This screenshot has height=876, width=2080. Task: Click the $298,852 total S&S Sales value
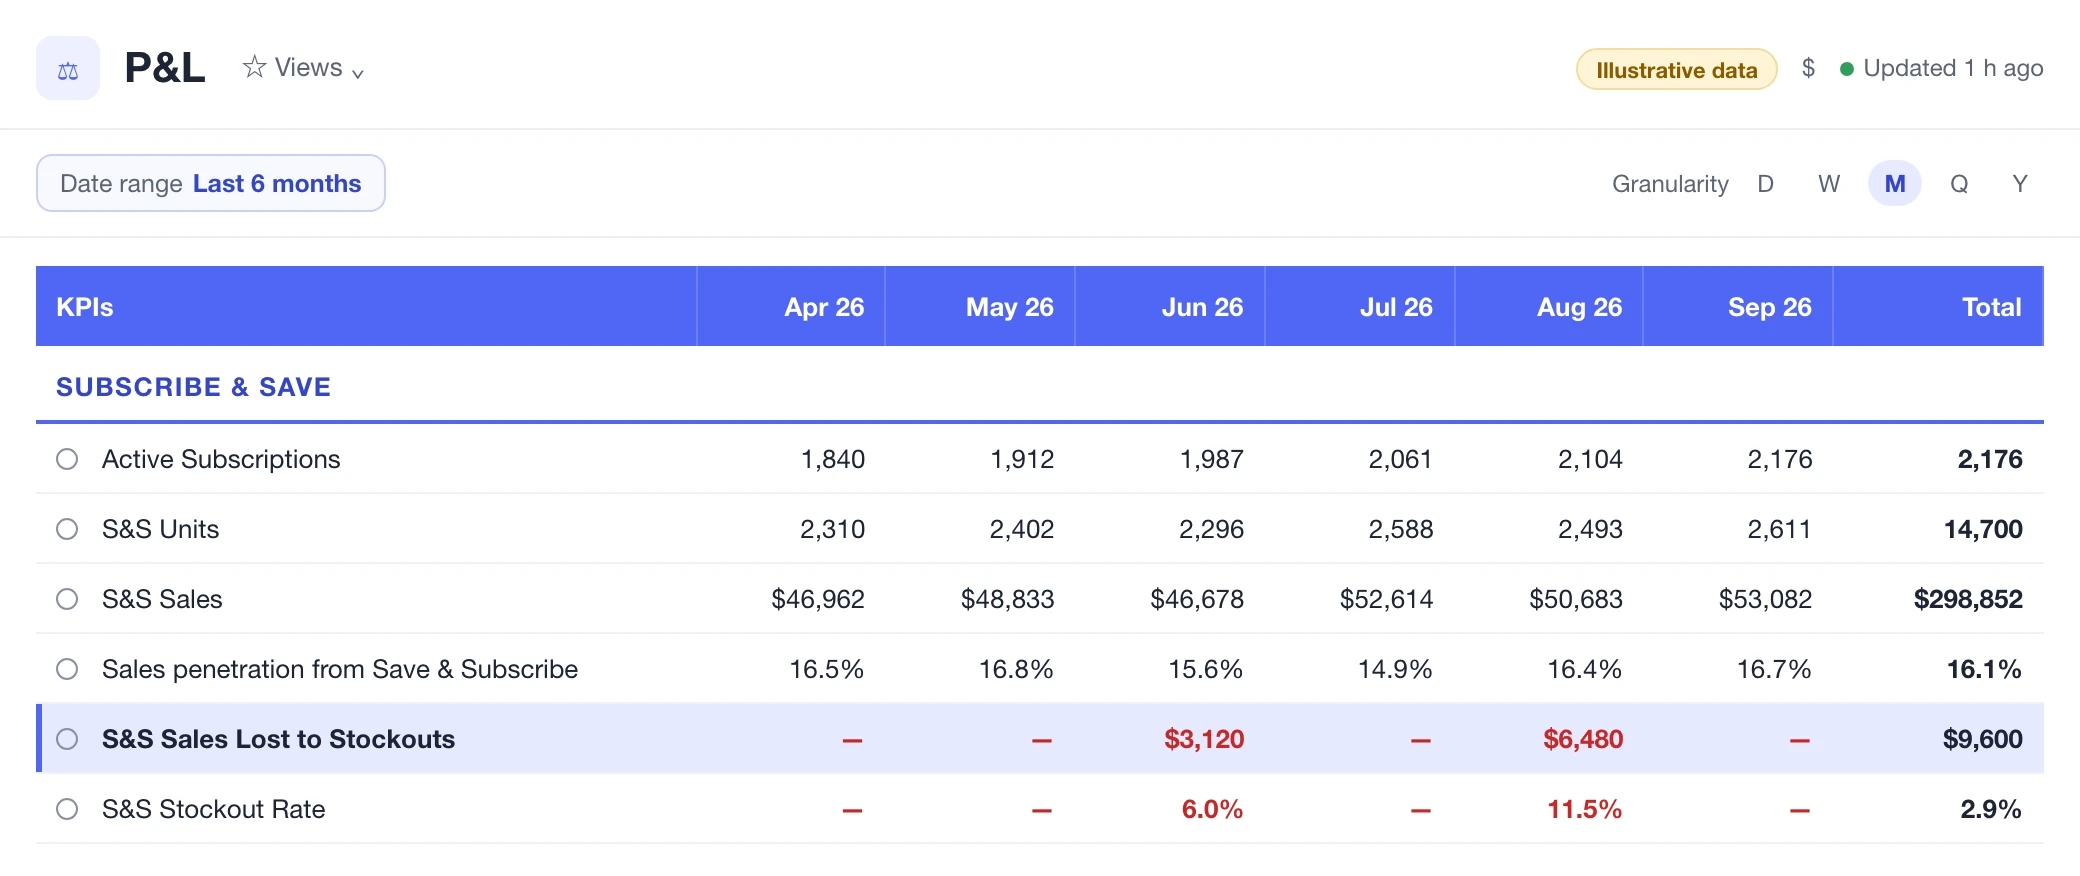(1968, 599)
